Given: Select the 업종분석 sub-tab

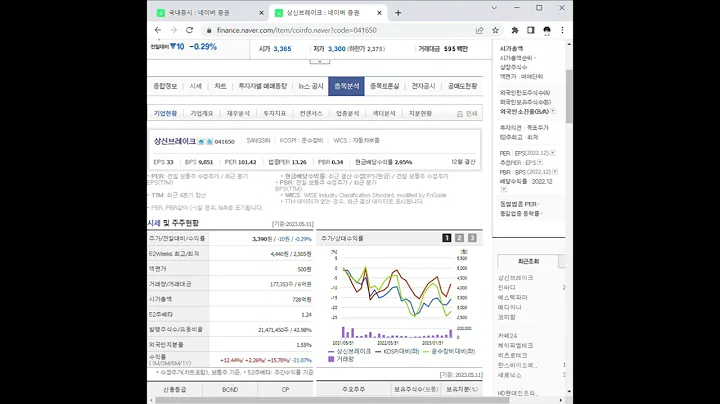Looking at the screenshot, I should click(348, 113).
